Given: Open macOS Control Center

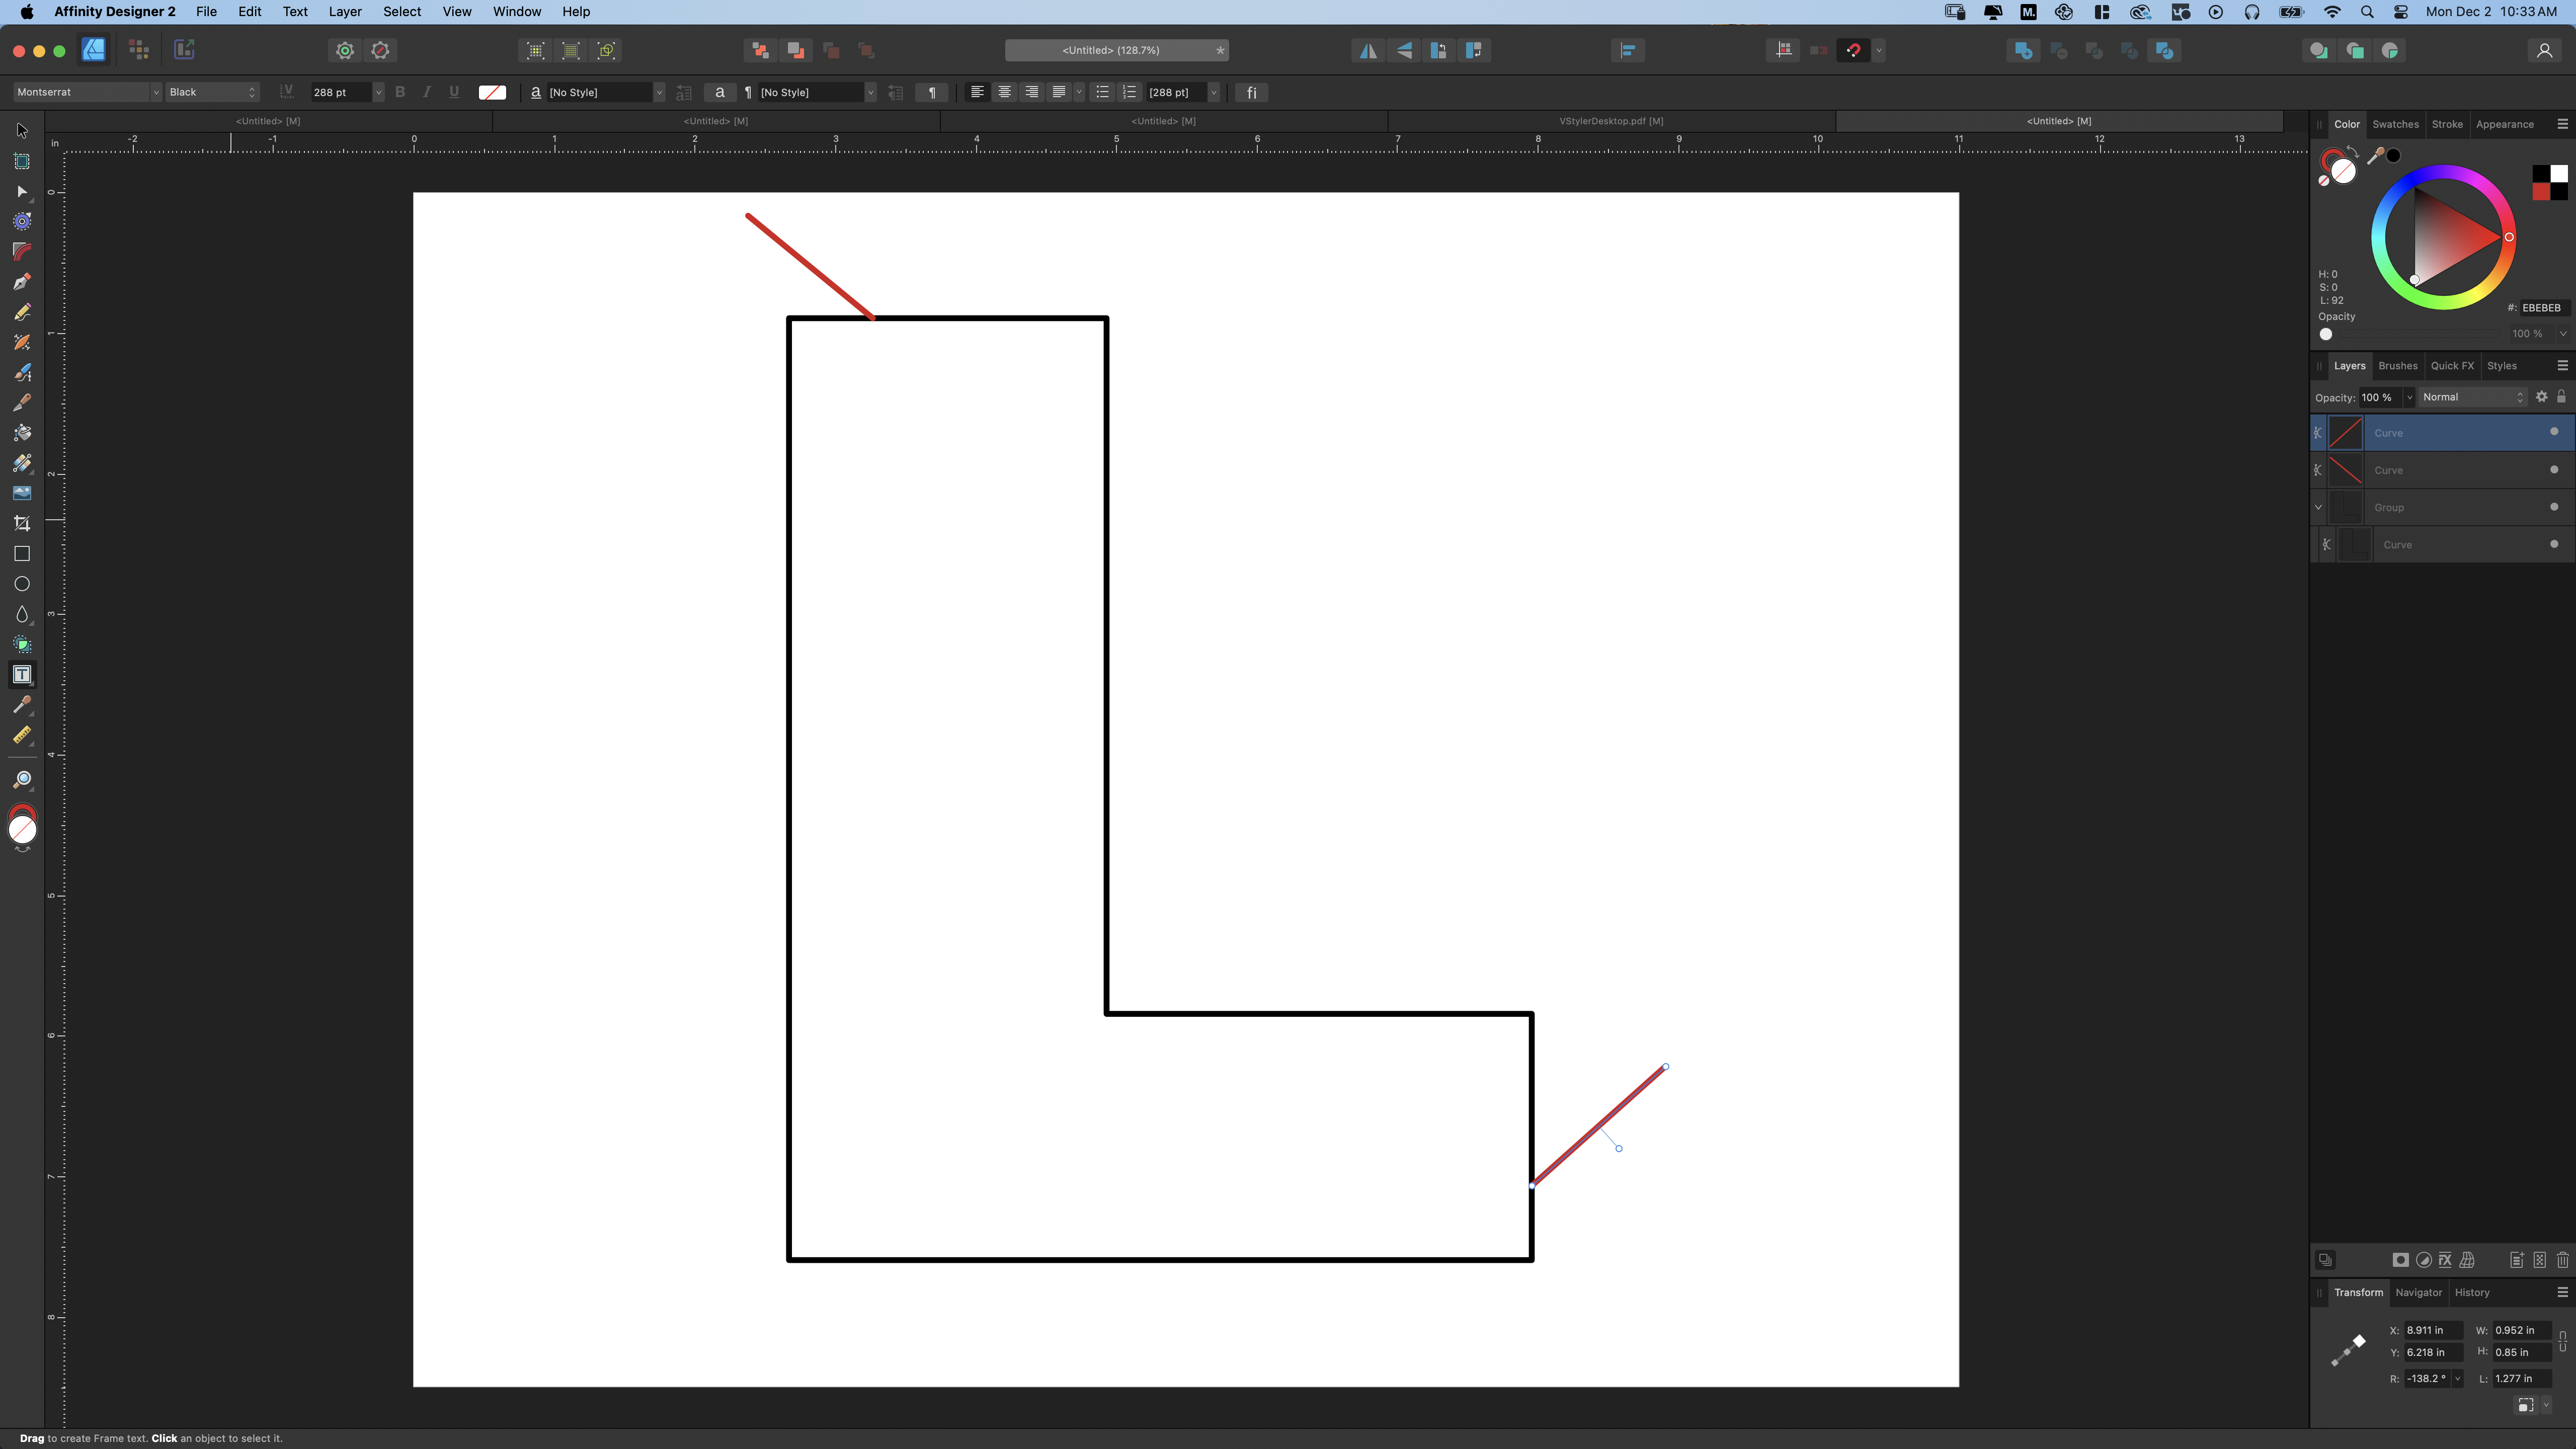Looking at the screenshot, I should pos(2401,12).
